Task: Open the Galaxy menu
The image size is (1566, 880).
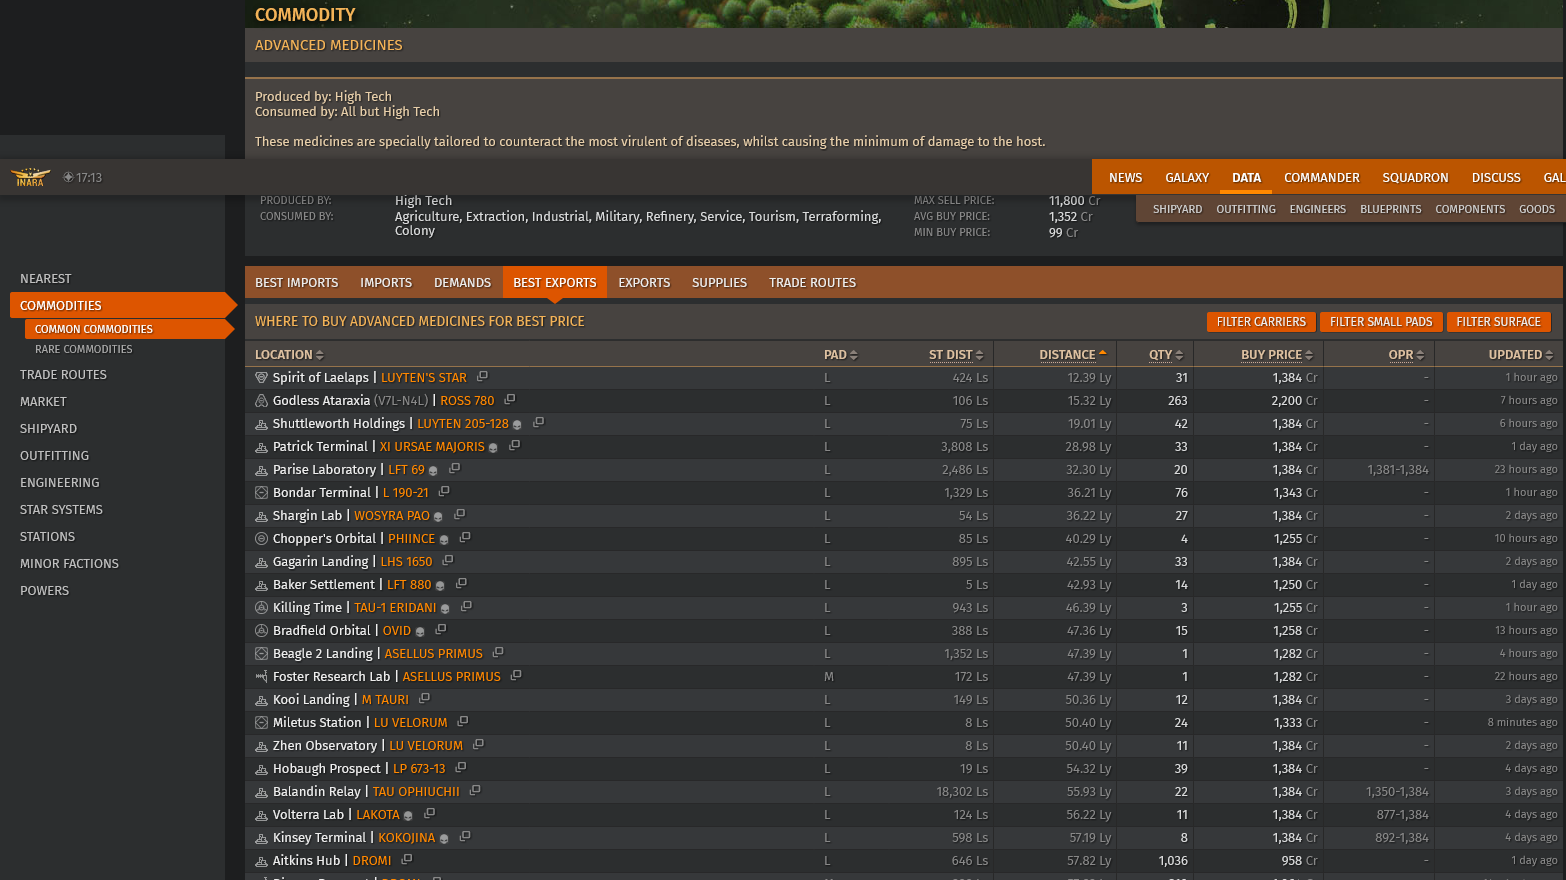Action: coord(1187,178)
